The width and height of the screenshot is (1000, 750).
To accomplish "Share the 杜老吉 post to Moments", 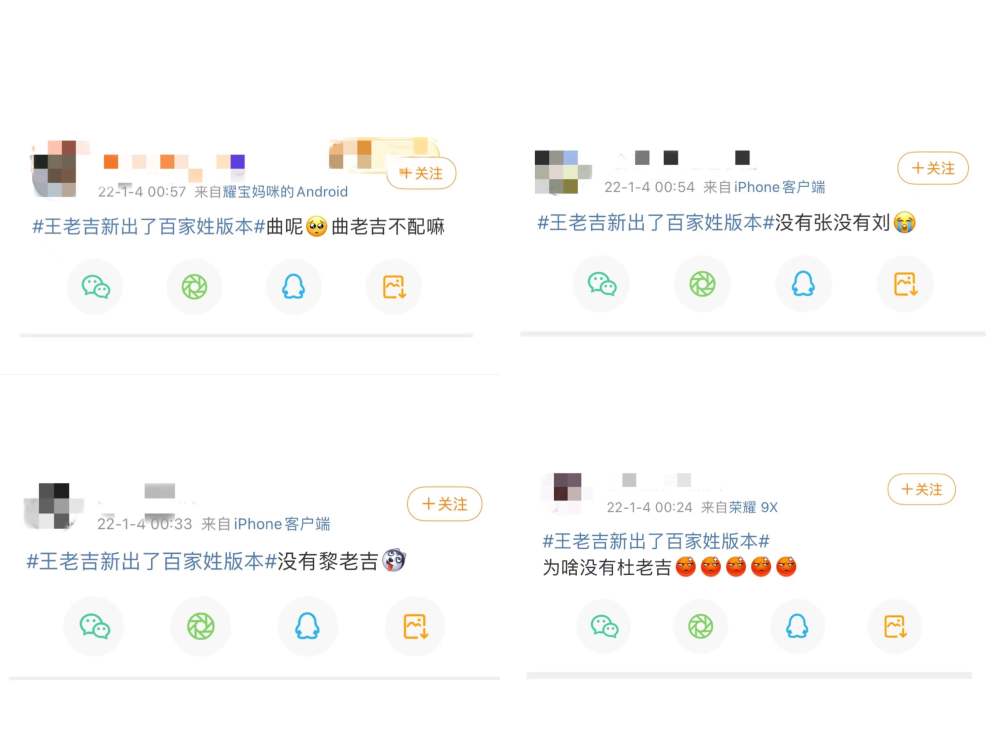I will click(700, 626).
